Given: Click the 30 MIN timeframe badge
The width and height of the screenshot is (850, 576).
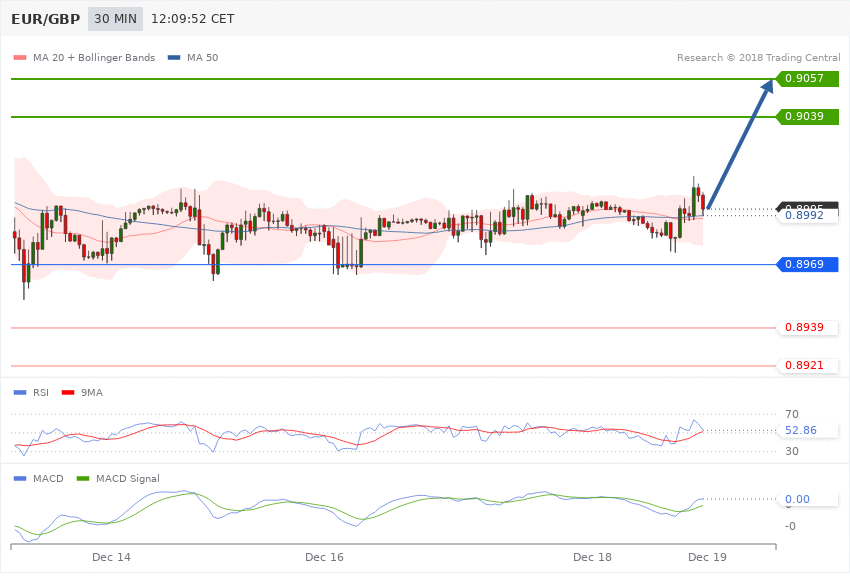Looking at the screenshot, I should coord(115,19).
